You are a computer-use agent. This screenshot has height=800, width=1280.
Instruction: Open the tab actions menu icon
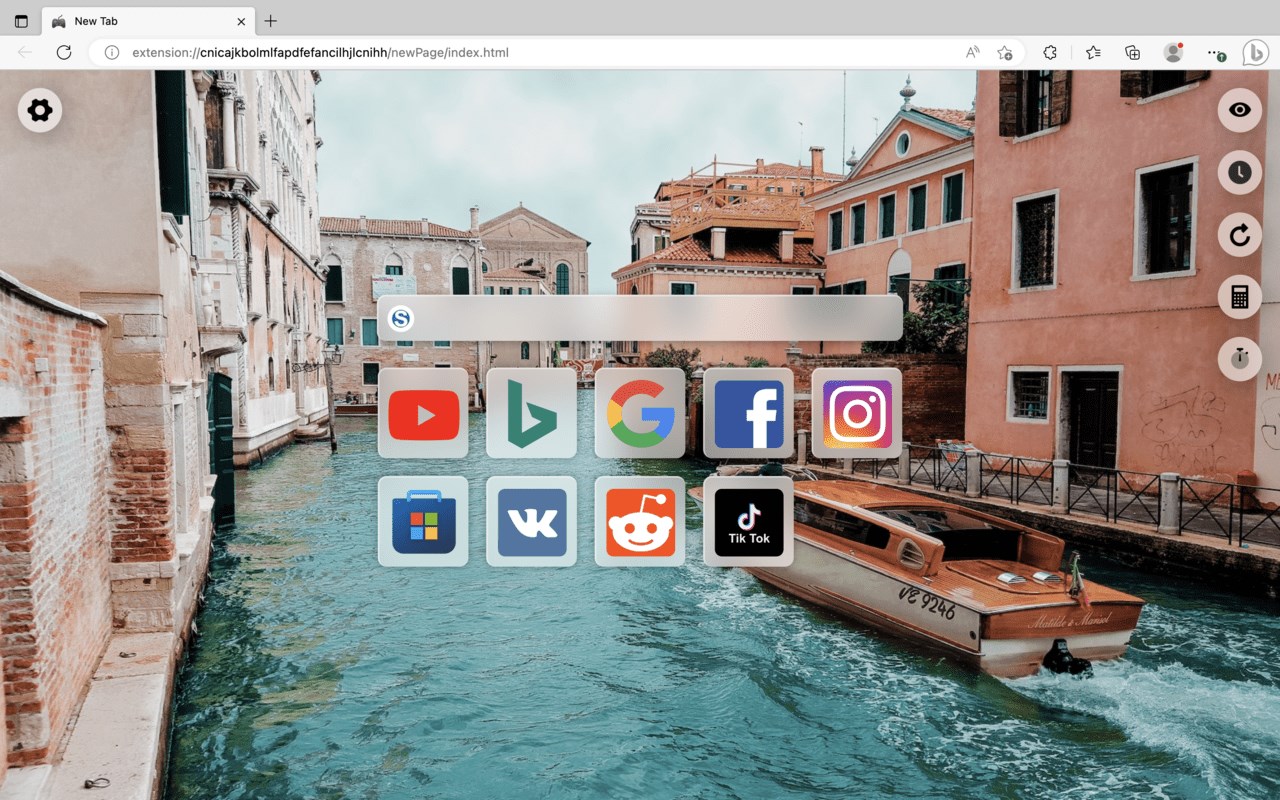point(21,21)
